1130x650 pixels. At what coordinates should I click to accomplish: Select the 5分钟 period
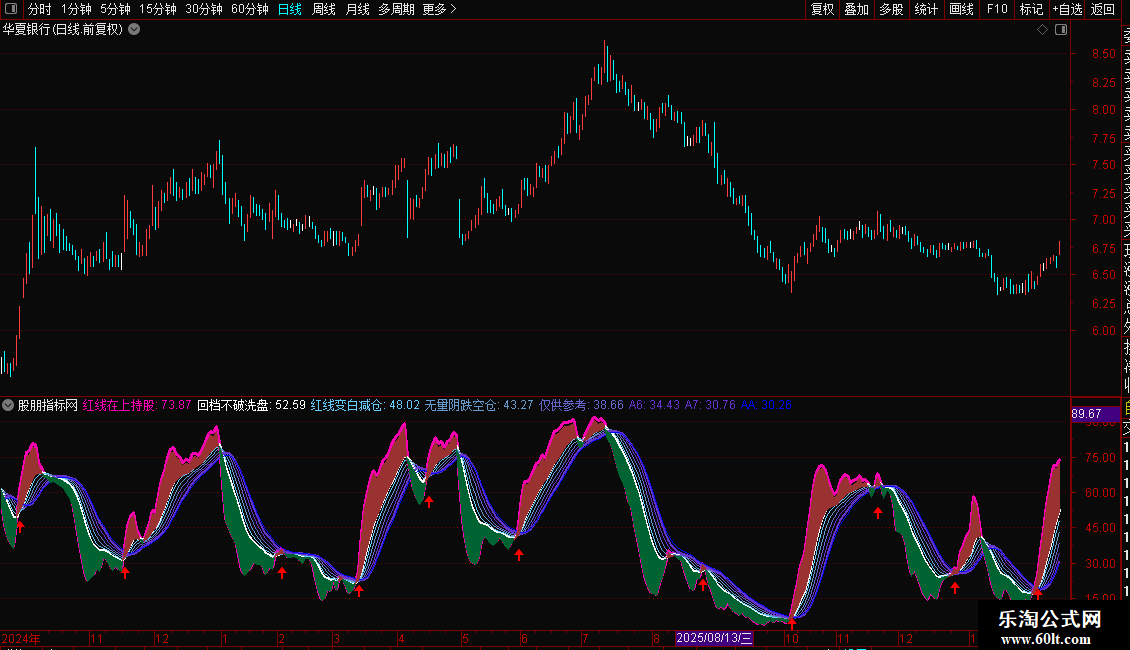[x=115, y=9]
